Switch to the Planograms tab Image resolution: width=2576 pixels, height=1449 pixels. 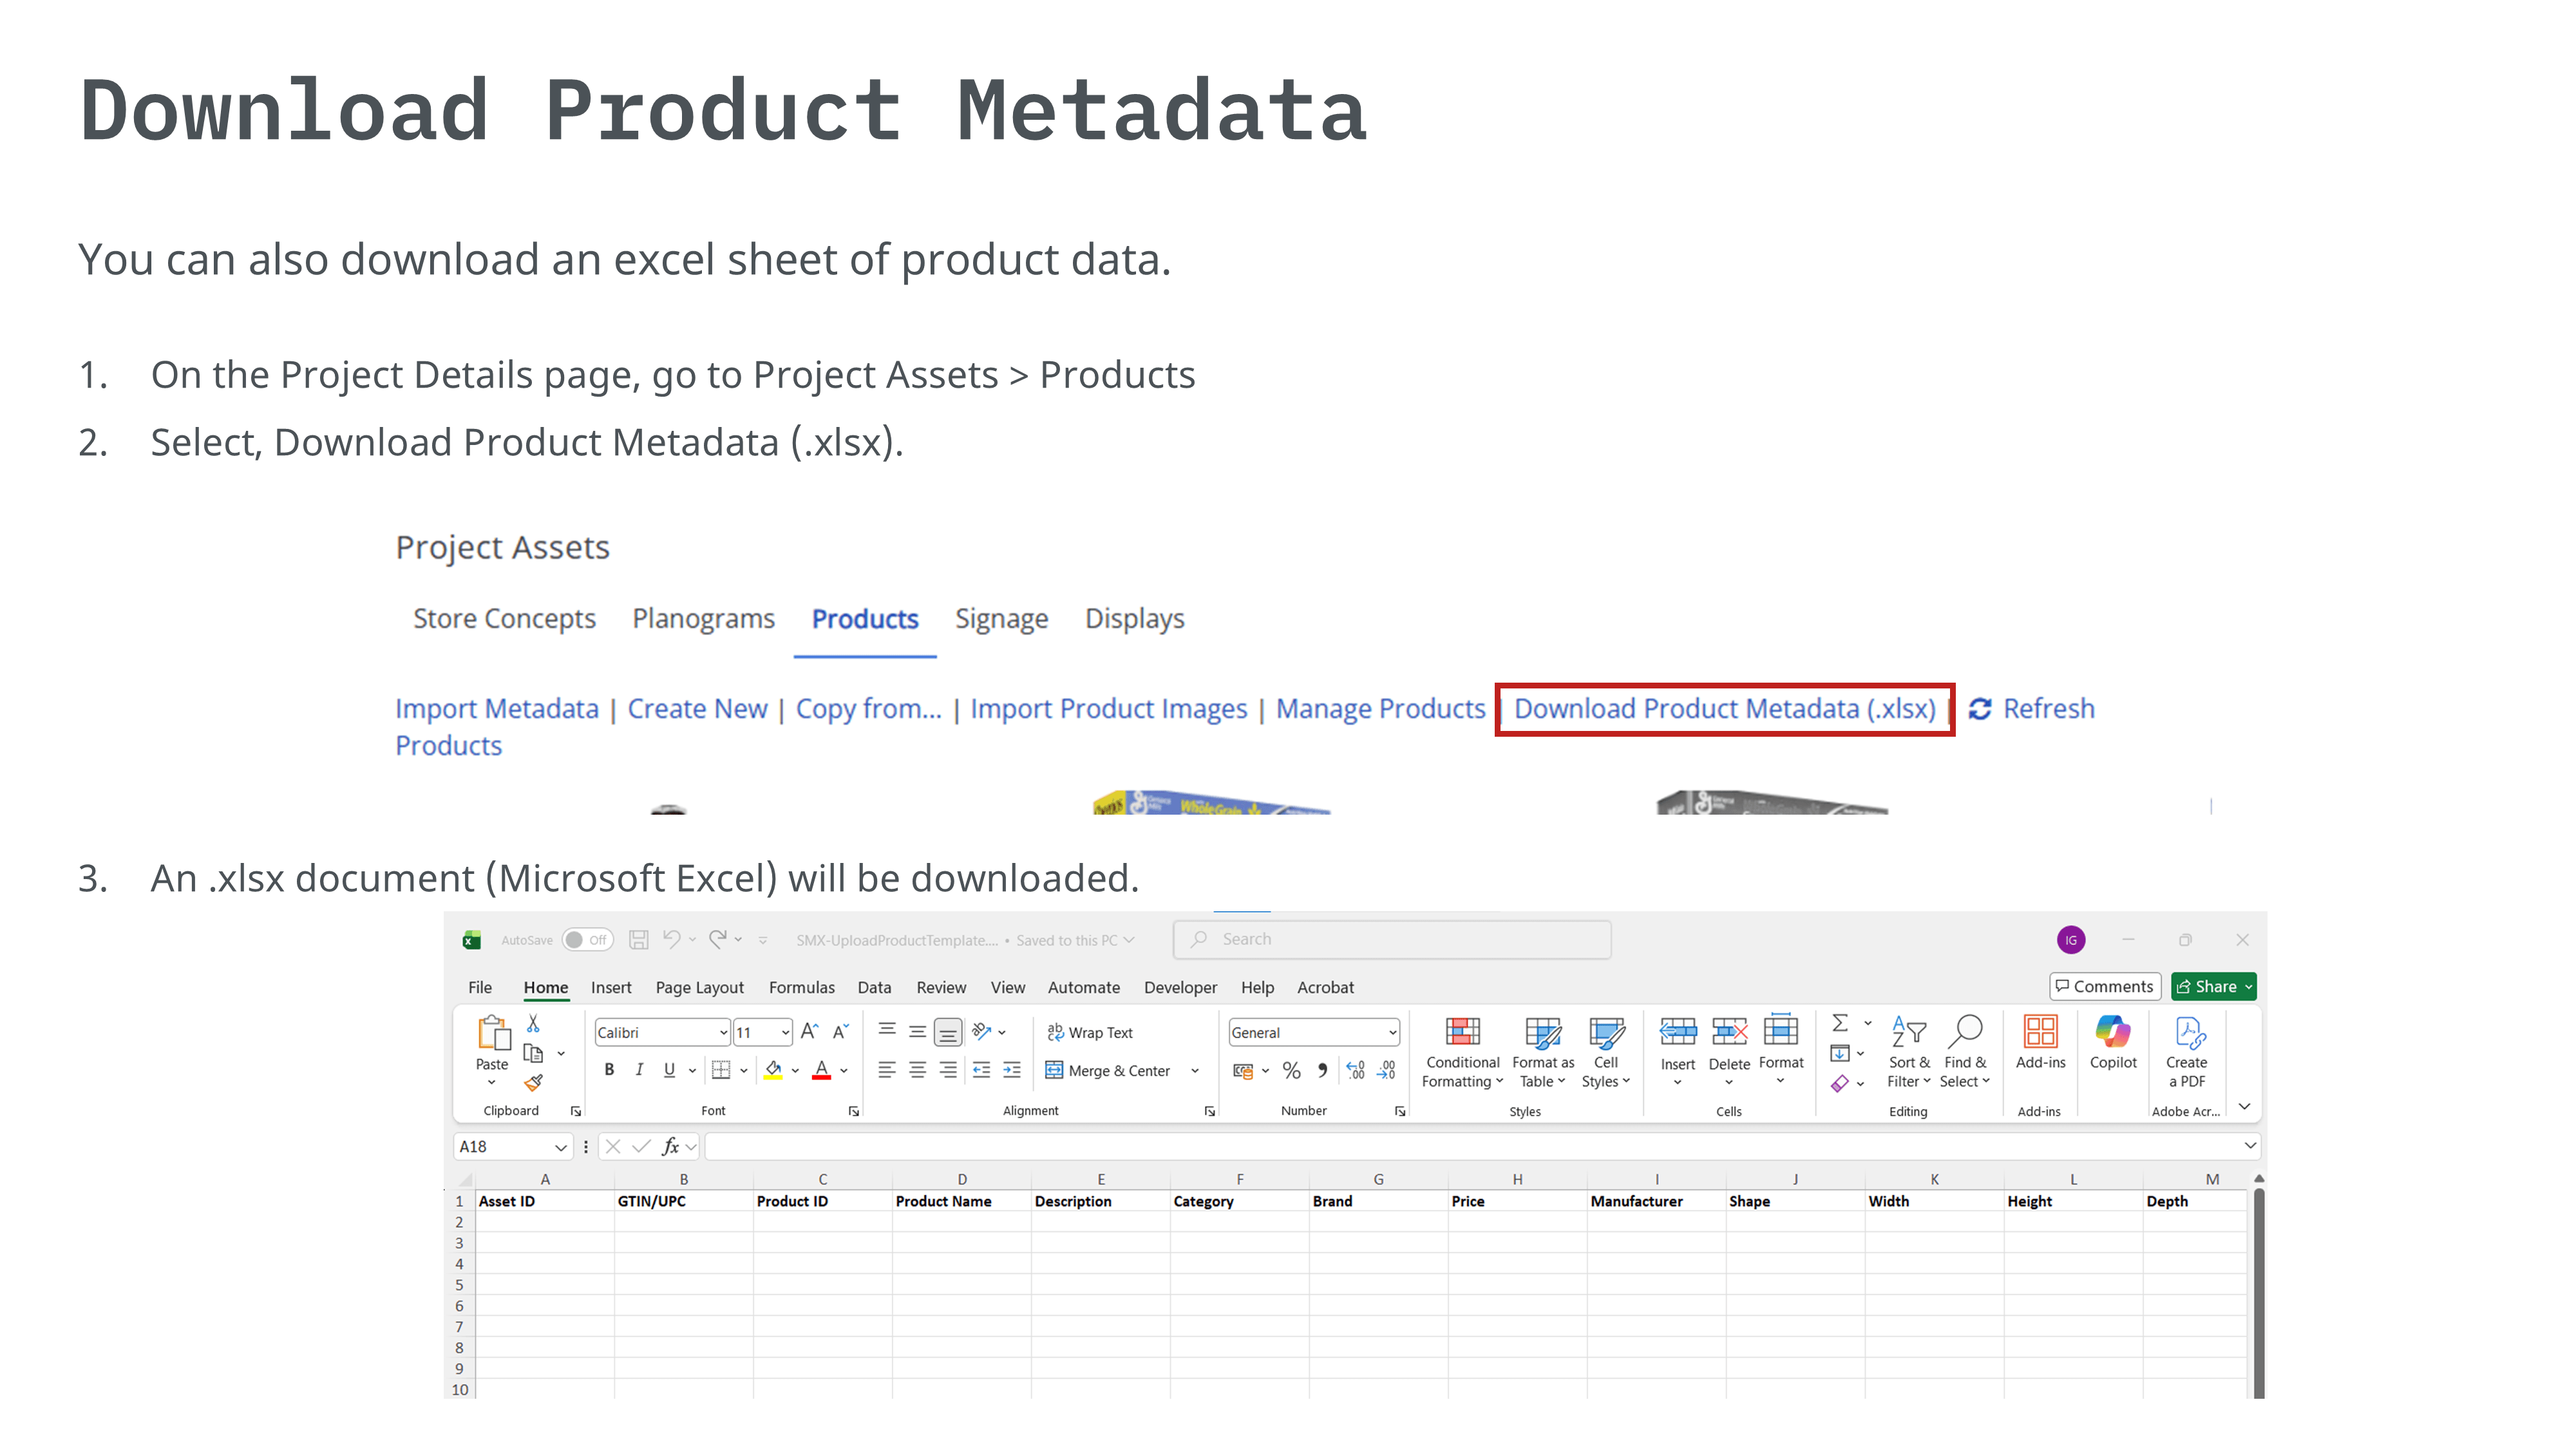(x=703, y=619)
